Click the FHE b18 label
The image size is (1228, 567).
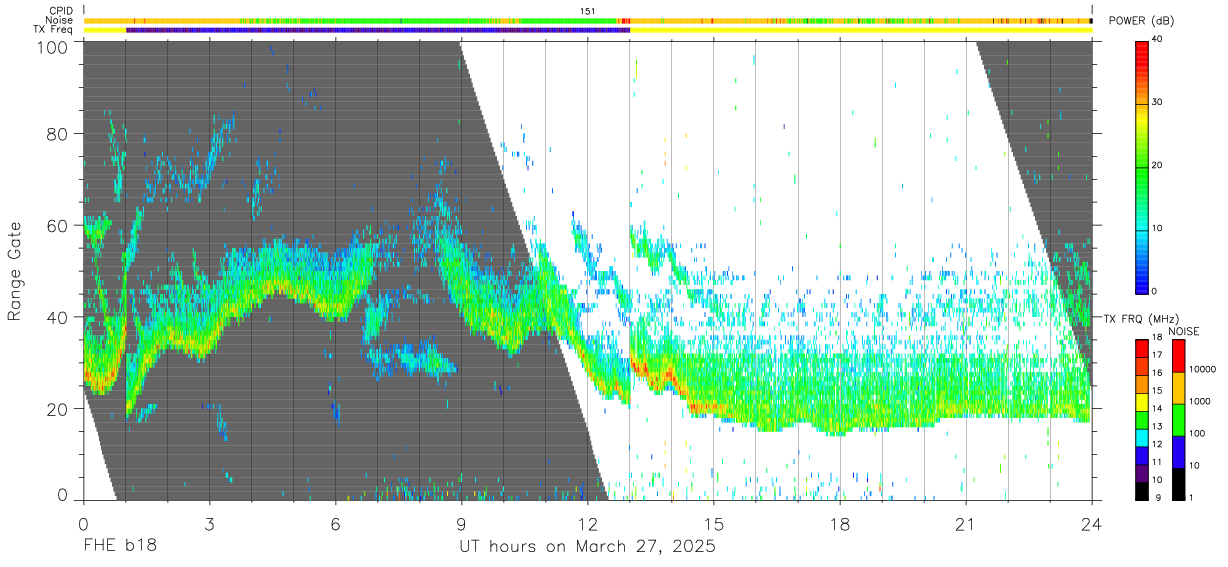[x=120, y=547]
